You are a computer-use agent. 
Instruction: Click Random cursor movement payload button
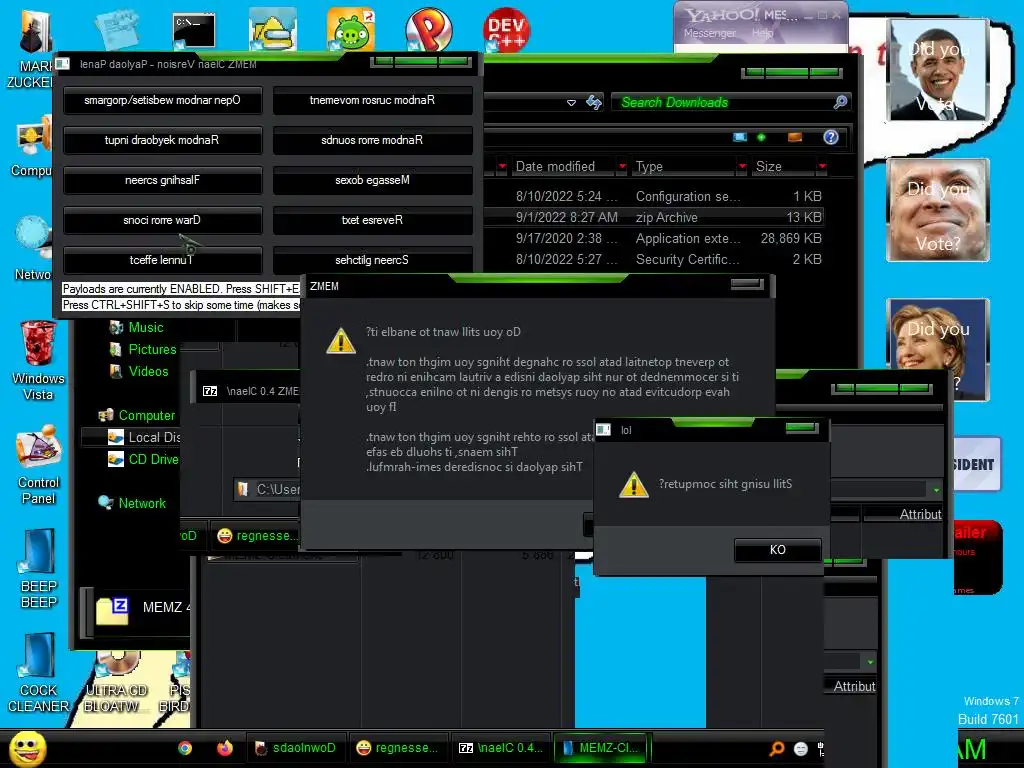[372, 101]
